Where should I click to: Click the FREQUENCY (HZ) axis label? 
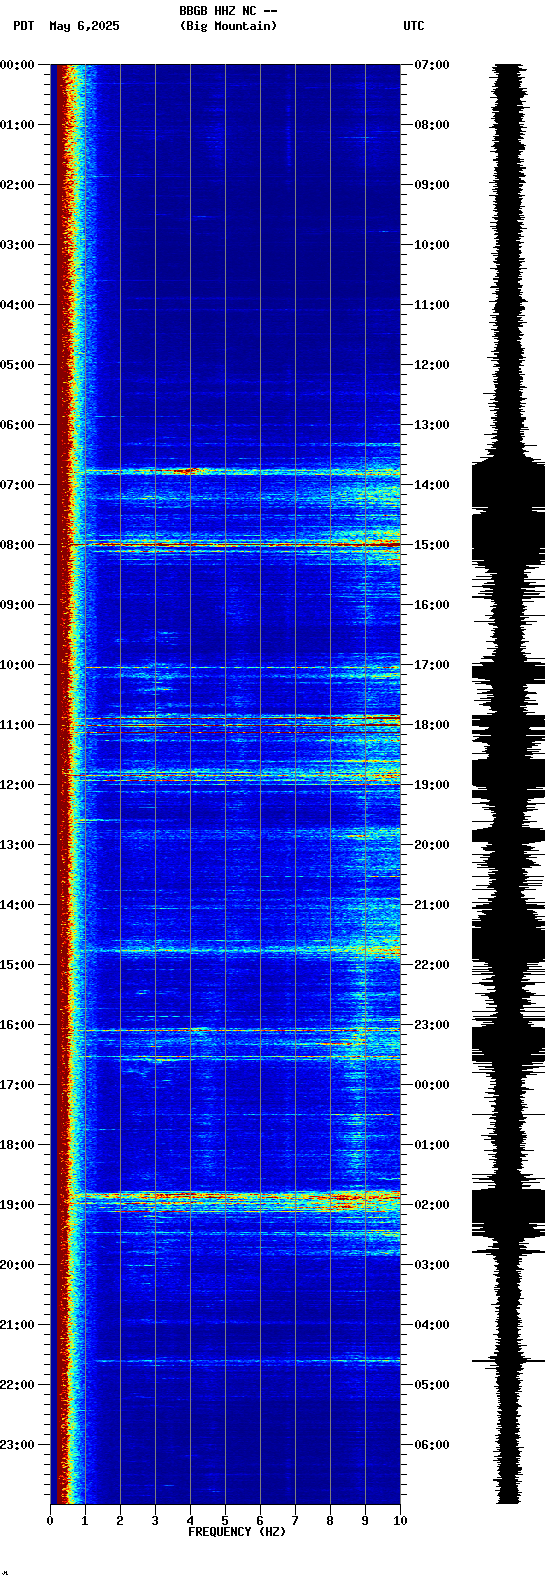click(x=237, y=1532)
